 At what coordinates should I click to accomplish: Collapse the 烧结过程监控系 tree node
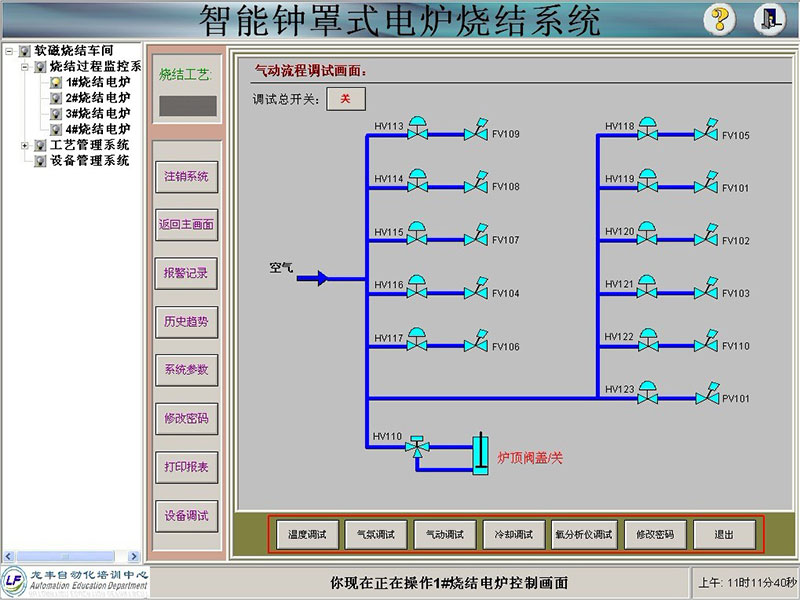[25, 66]
